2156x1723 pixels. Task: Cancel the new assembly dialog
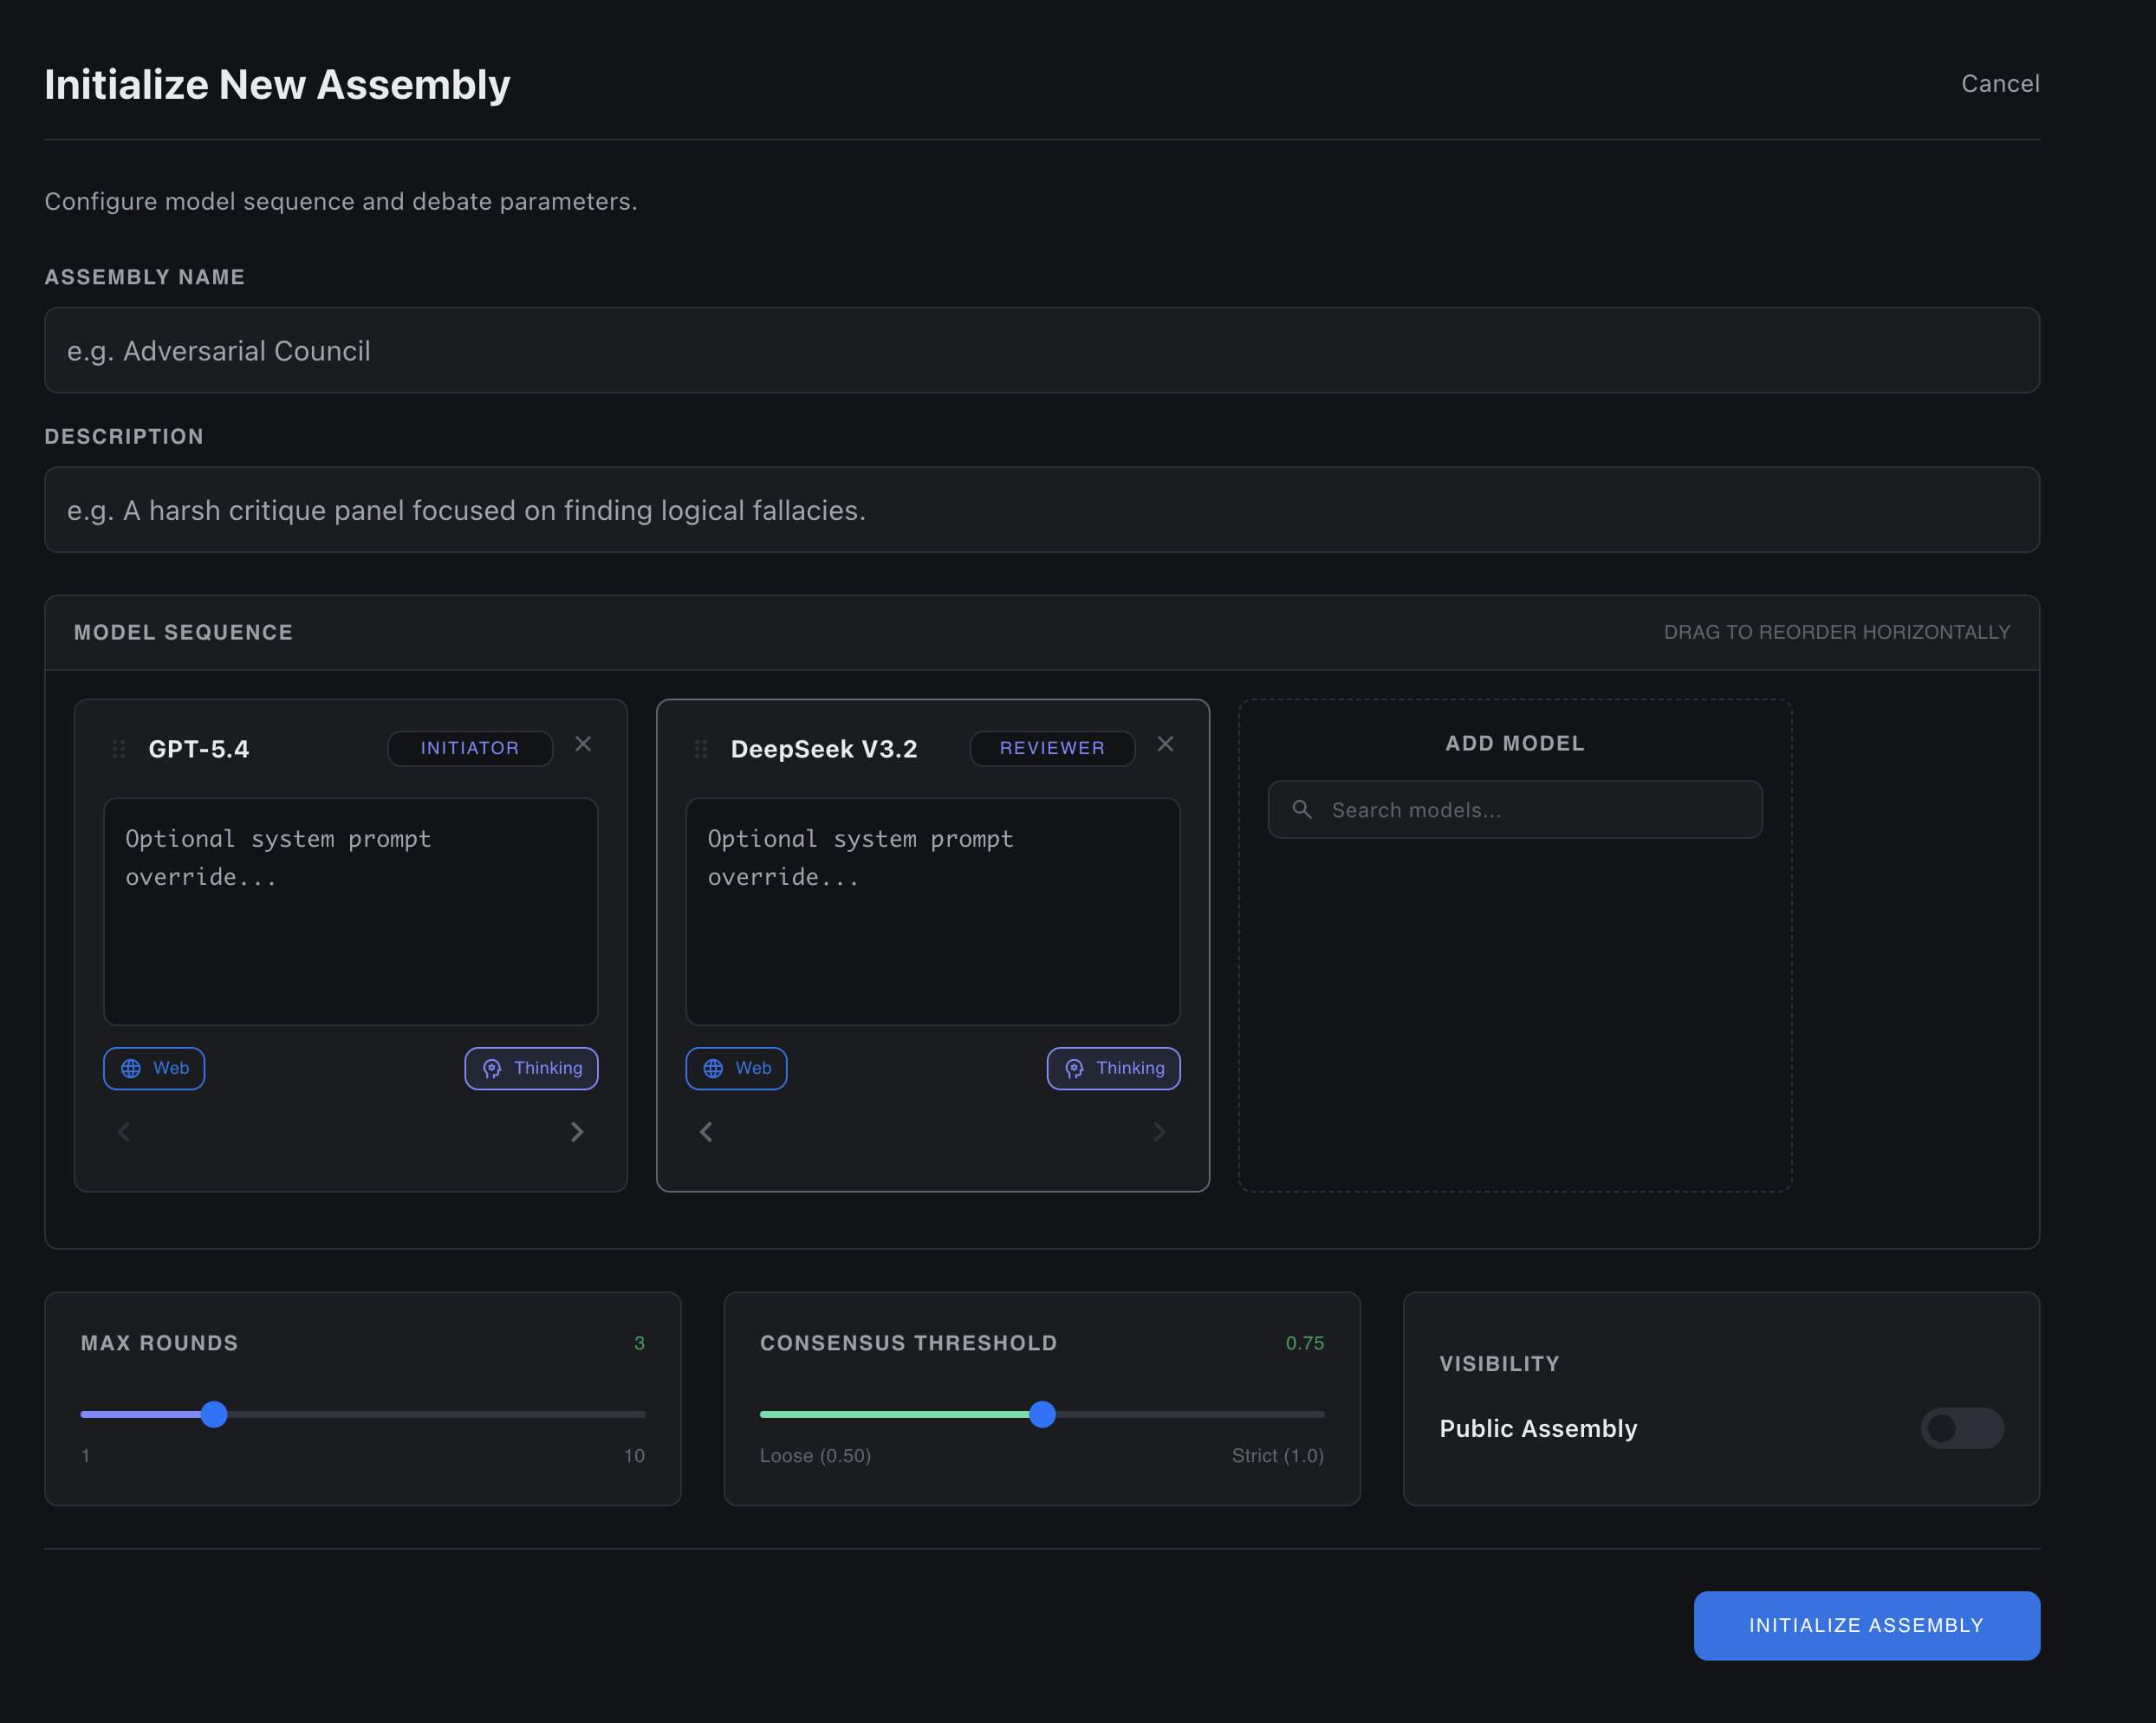[2000, 84]
